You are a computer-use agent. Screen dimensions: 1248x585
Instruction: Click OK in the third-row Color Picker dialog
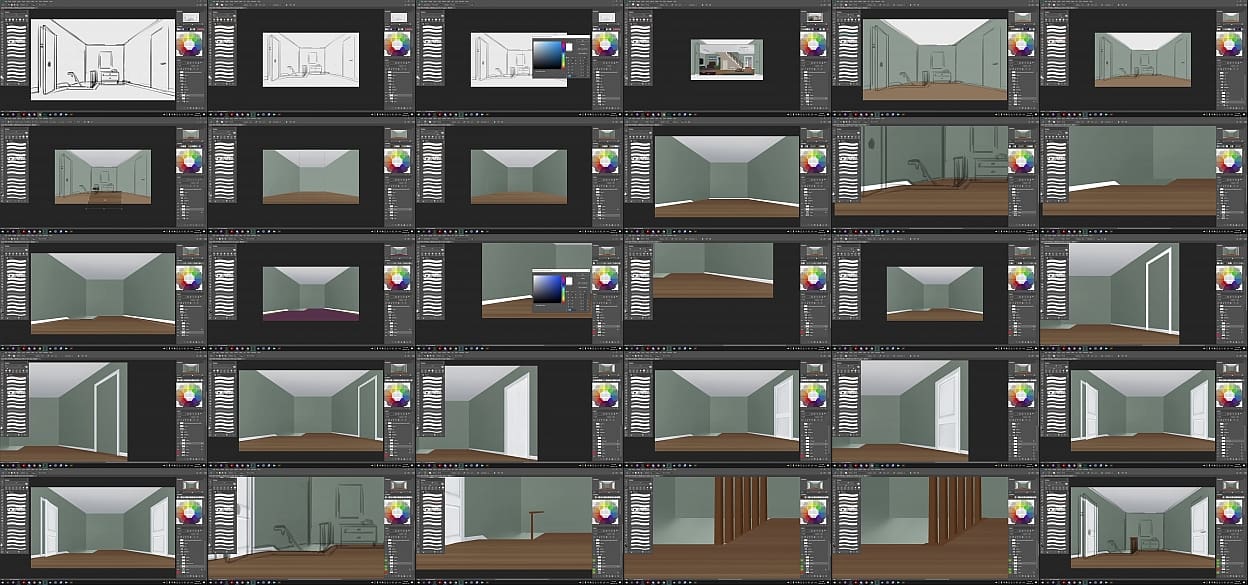click(582, 277)
